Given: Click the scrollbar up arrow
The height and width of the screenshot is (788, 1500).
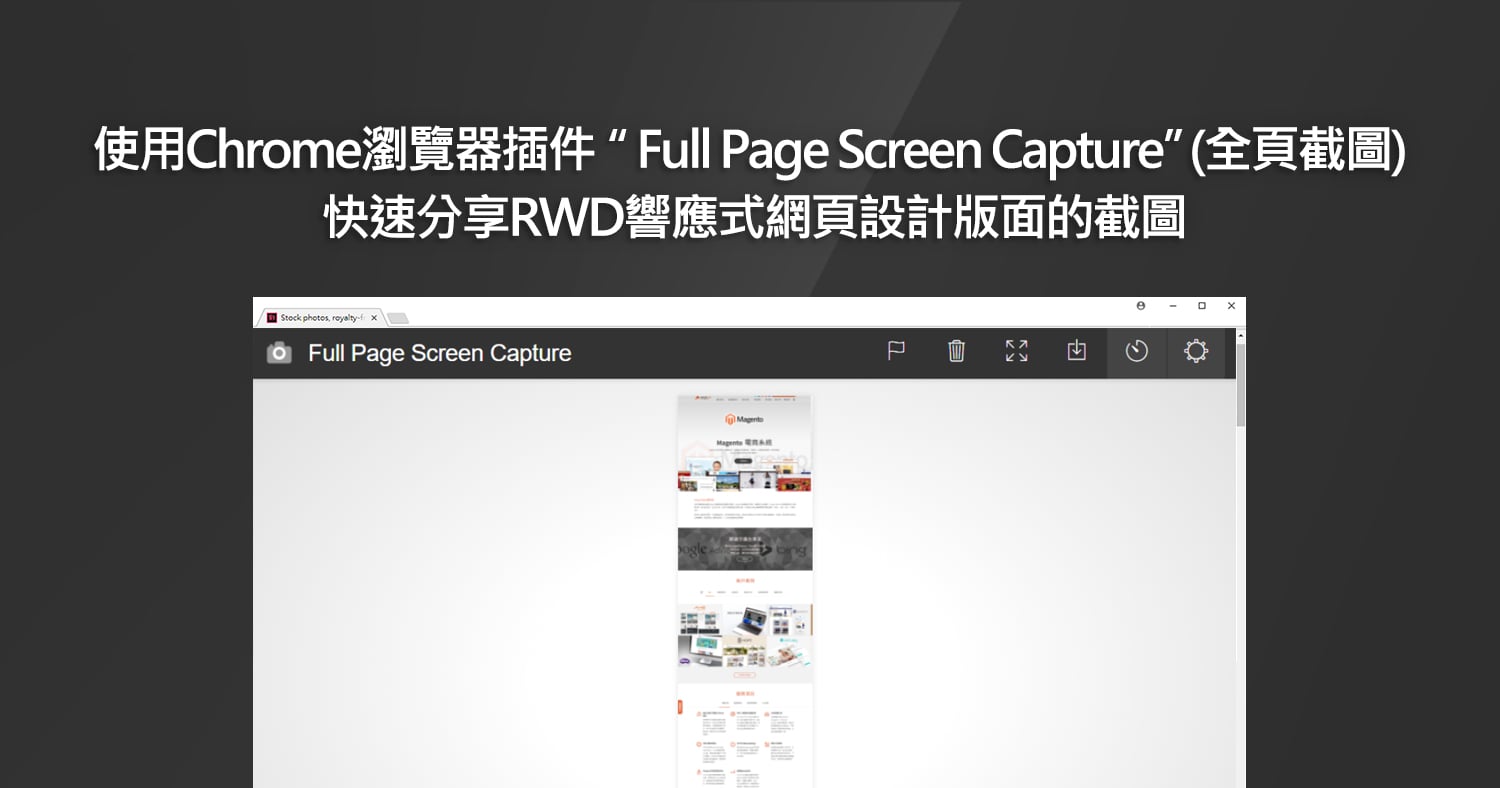Looking at the screenshot, I should point(1241,336).
